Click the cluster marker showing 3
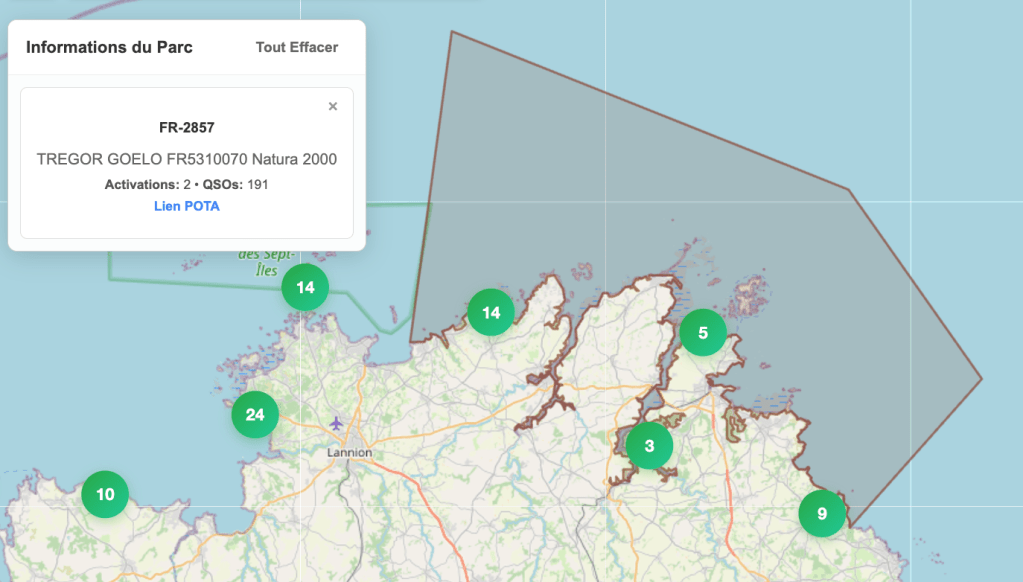This screenshot has width=1023, height=582. click(x=649, y=446)
